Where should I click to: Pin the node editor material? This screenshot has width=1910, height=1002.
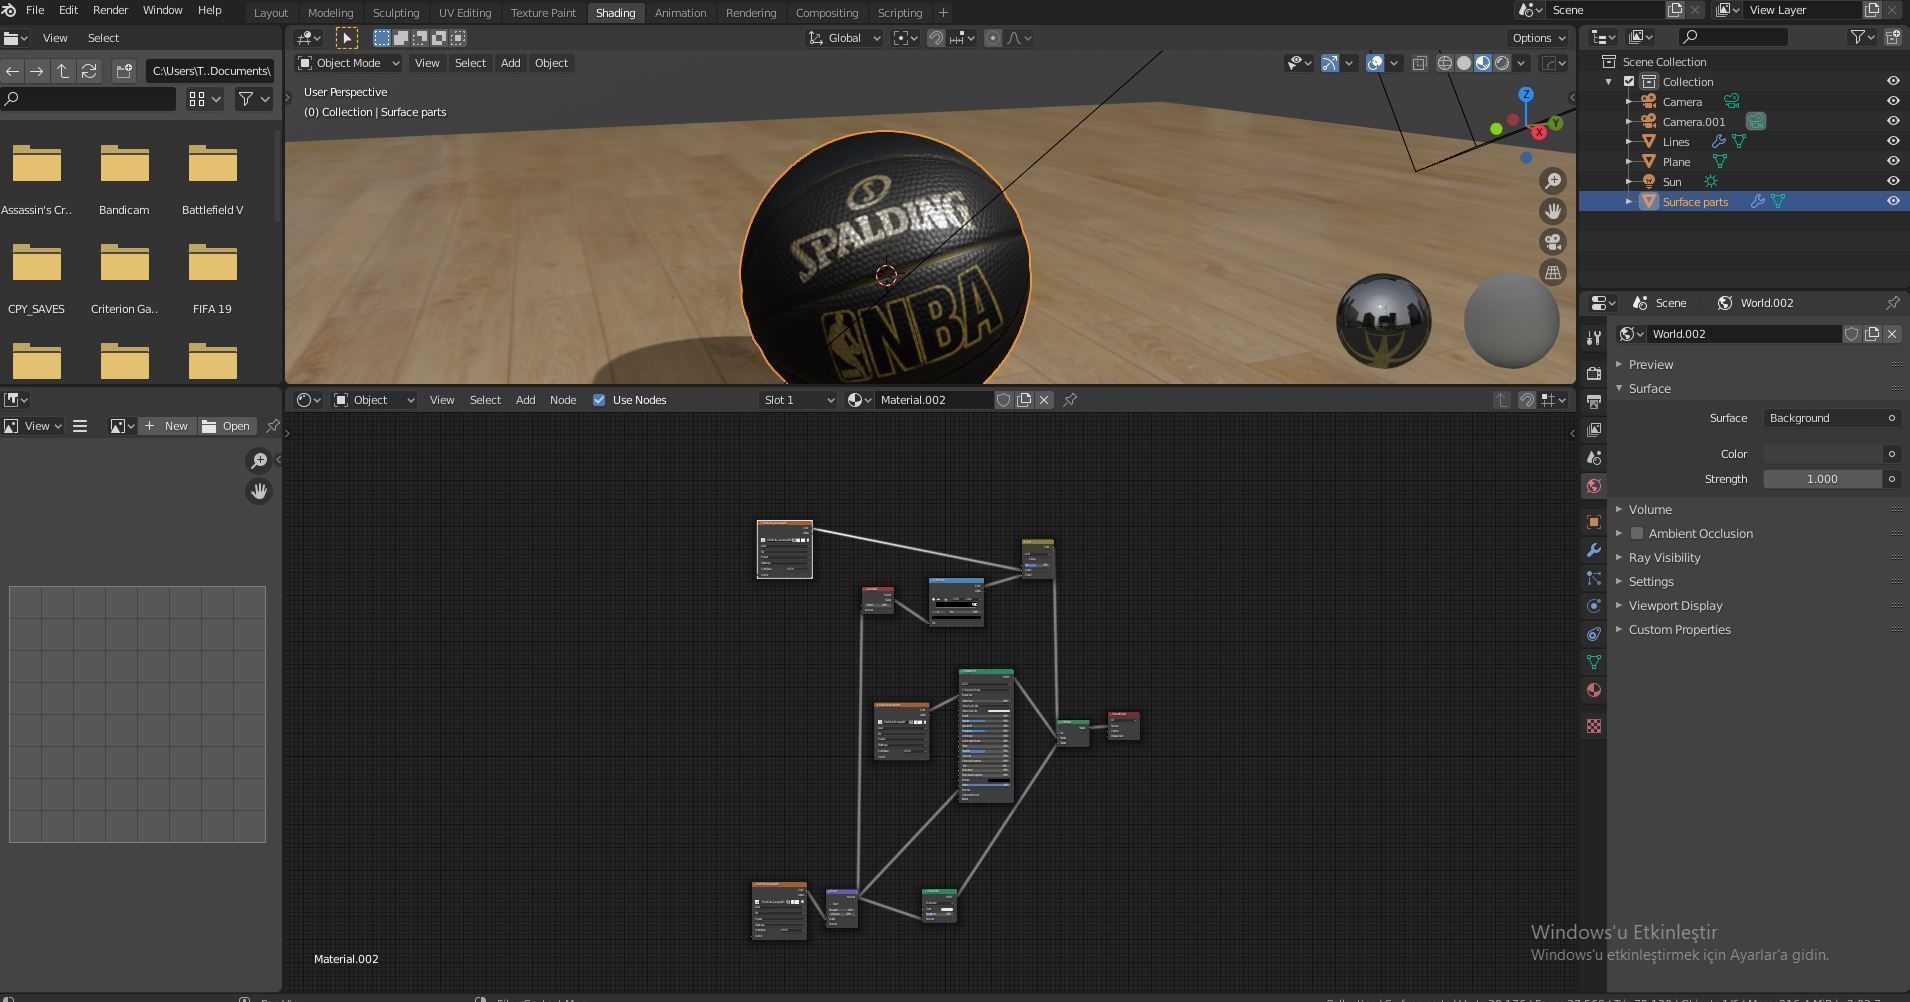tap(1070, 400)
